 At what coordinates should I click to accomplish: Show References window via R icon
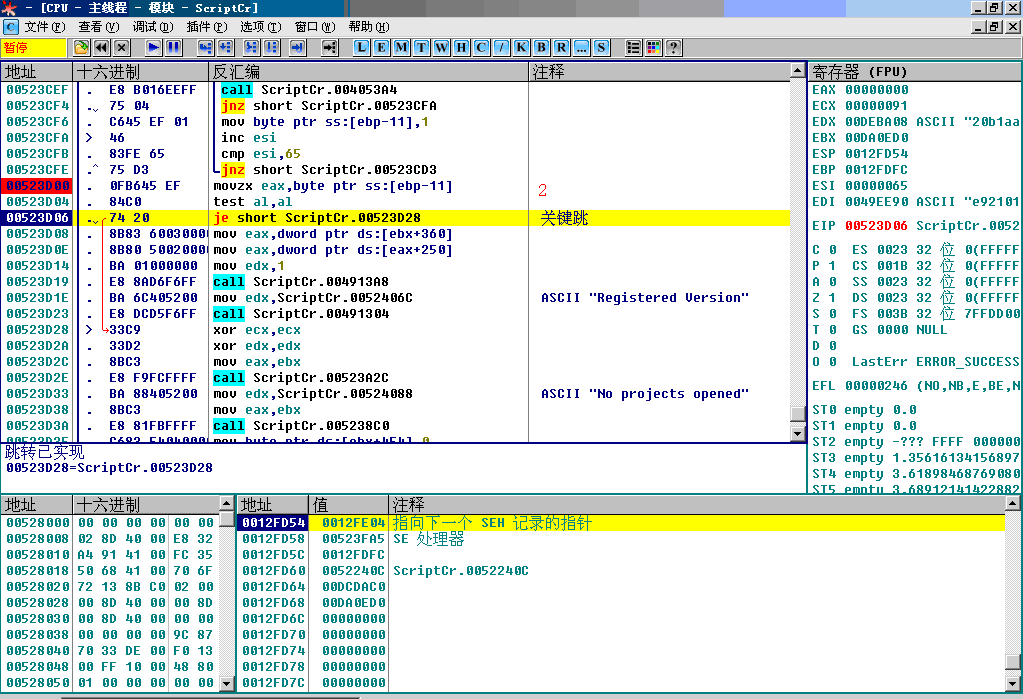click(x=561, y=48)
